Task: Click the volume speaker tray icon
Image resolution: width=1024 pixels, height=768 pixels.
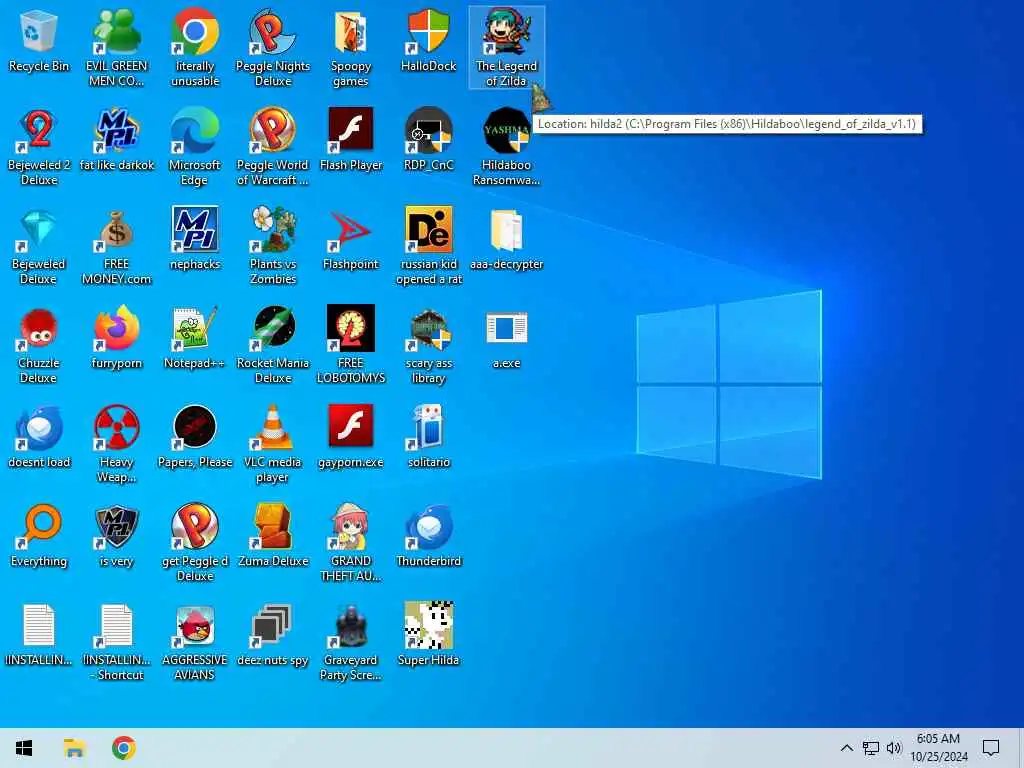Action: 894,748
